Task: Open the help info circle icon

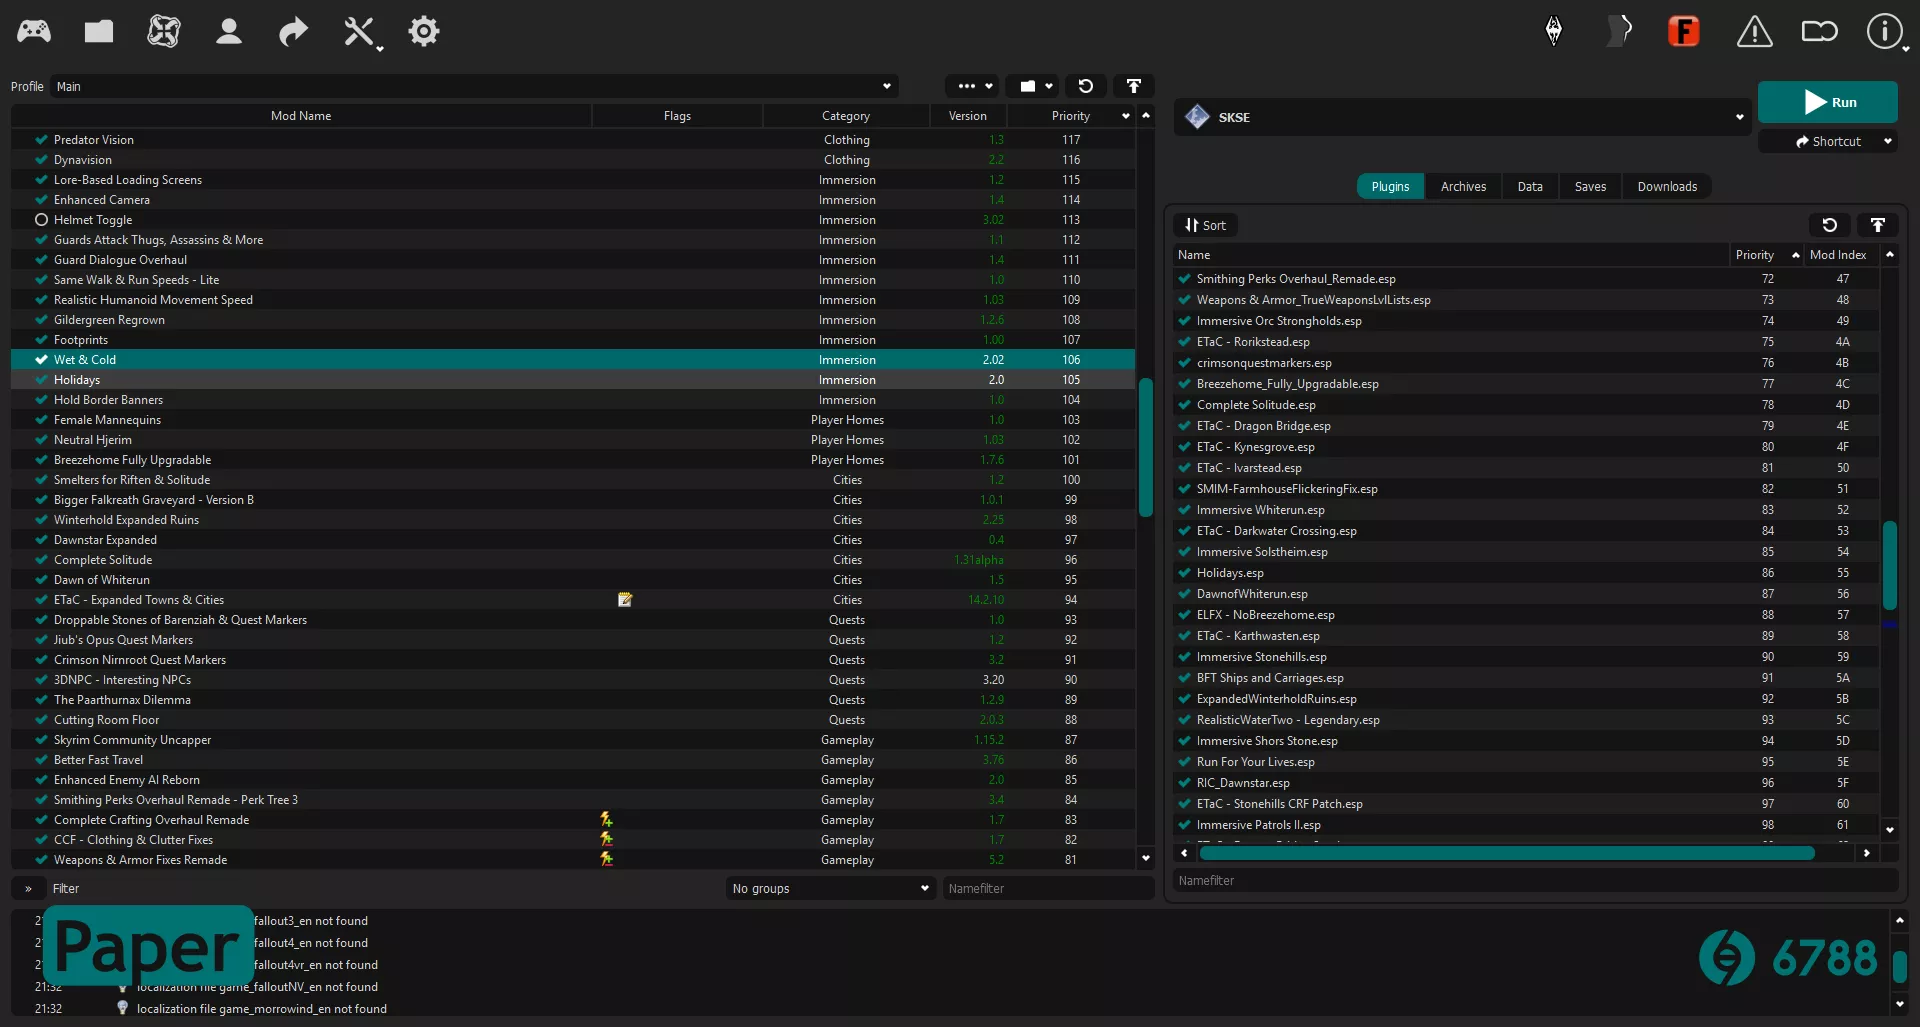Action: [1884, 31]
